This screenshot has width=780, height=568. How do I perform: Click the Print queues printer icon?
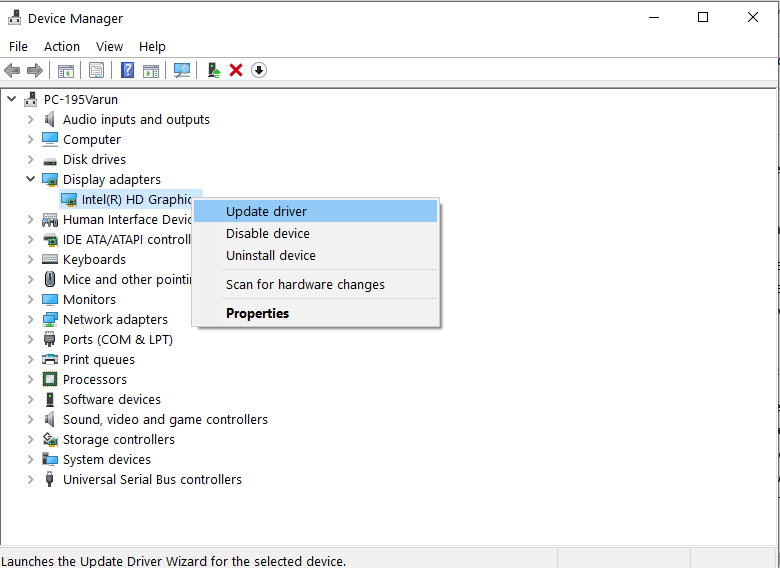(x=50, y=359)
